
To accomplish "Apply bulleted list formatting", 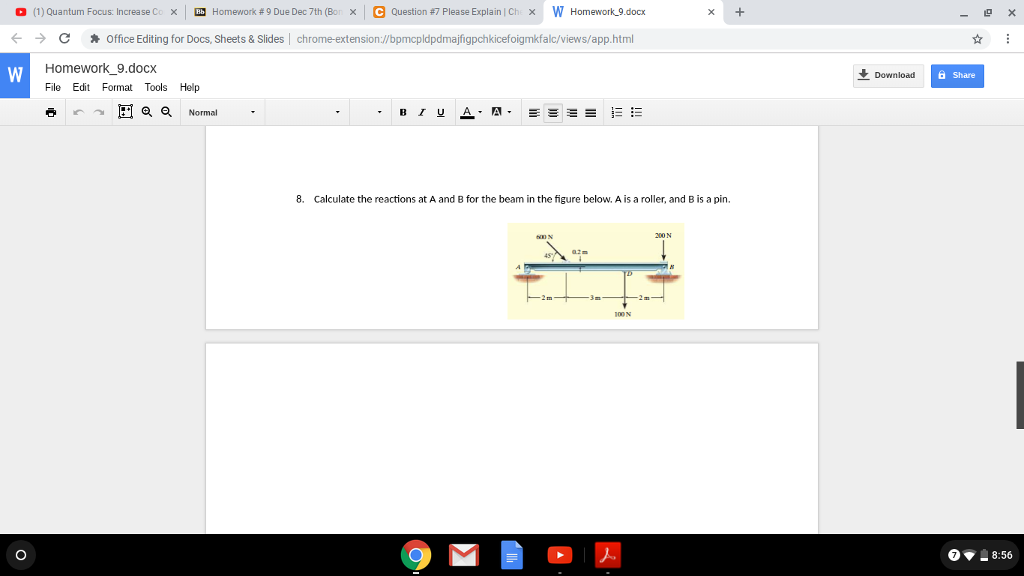I will click(x=636, y=111).
